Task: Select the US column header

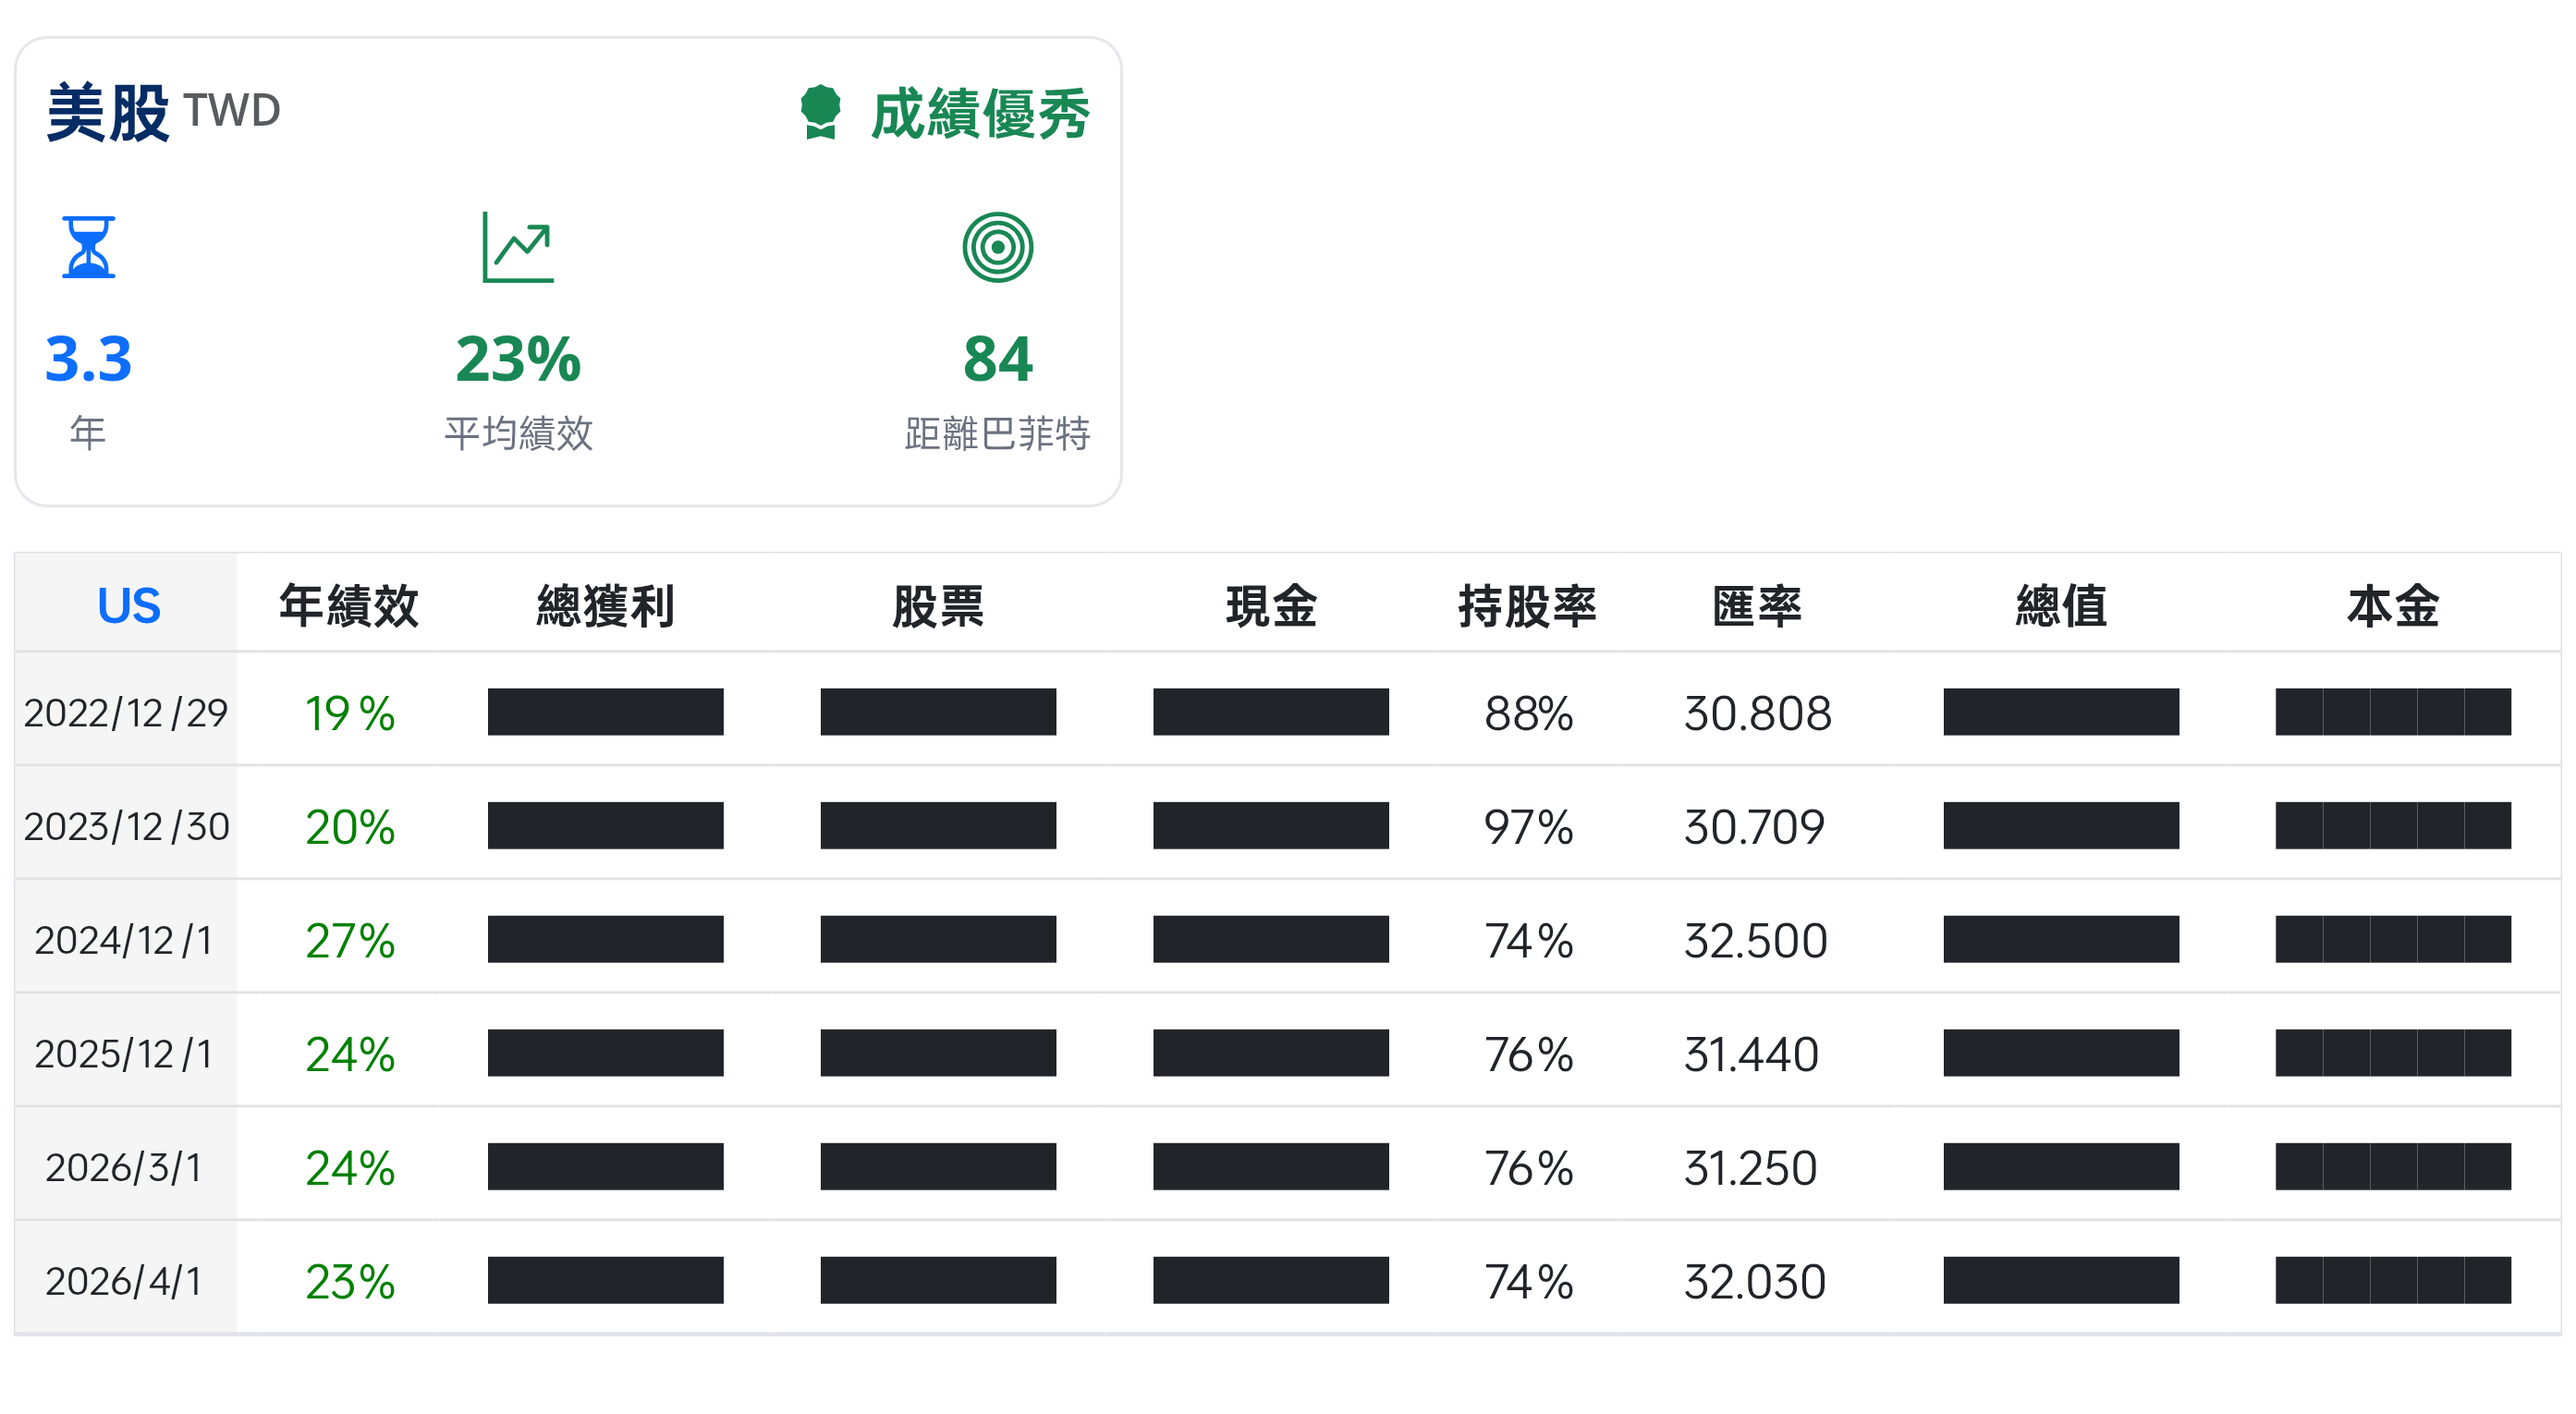Action: [x=128, y=606]
